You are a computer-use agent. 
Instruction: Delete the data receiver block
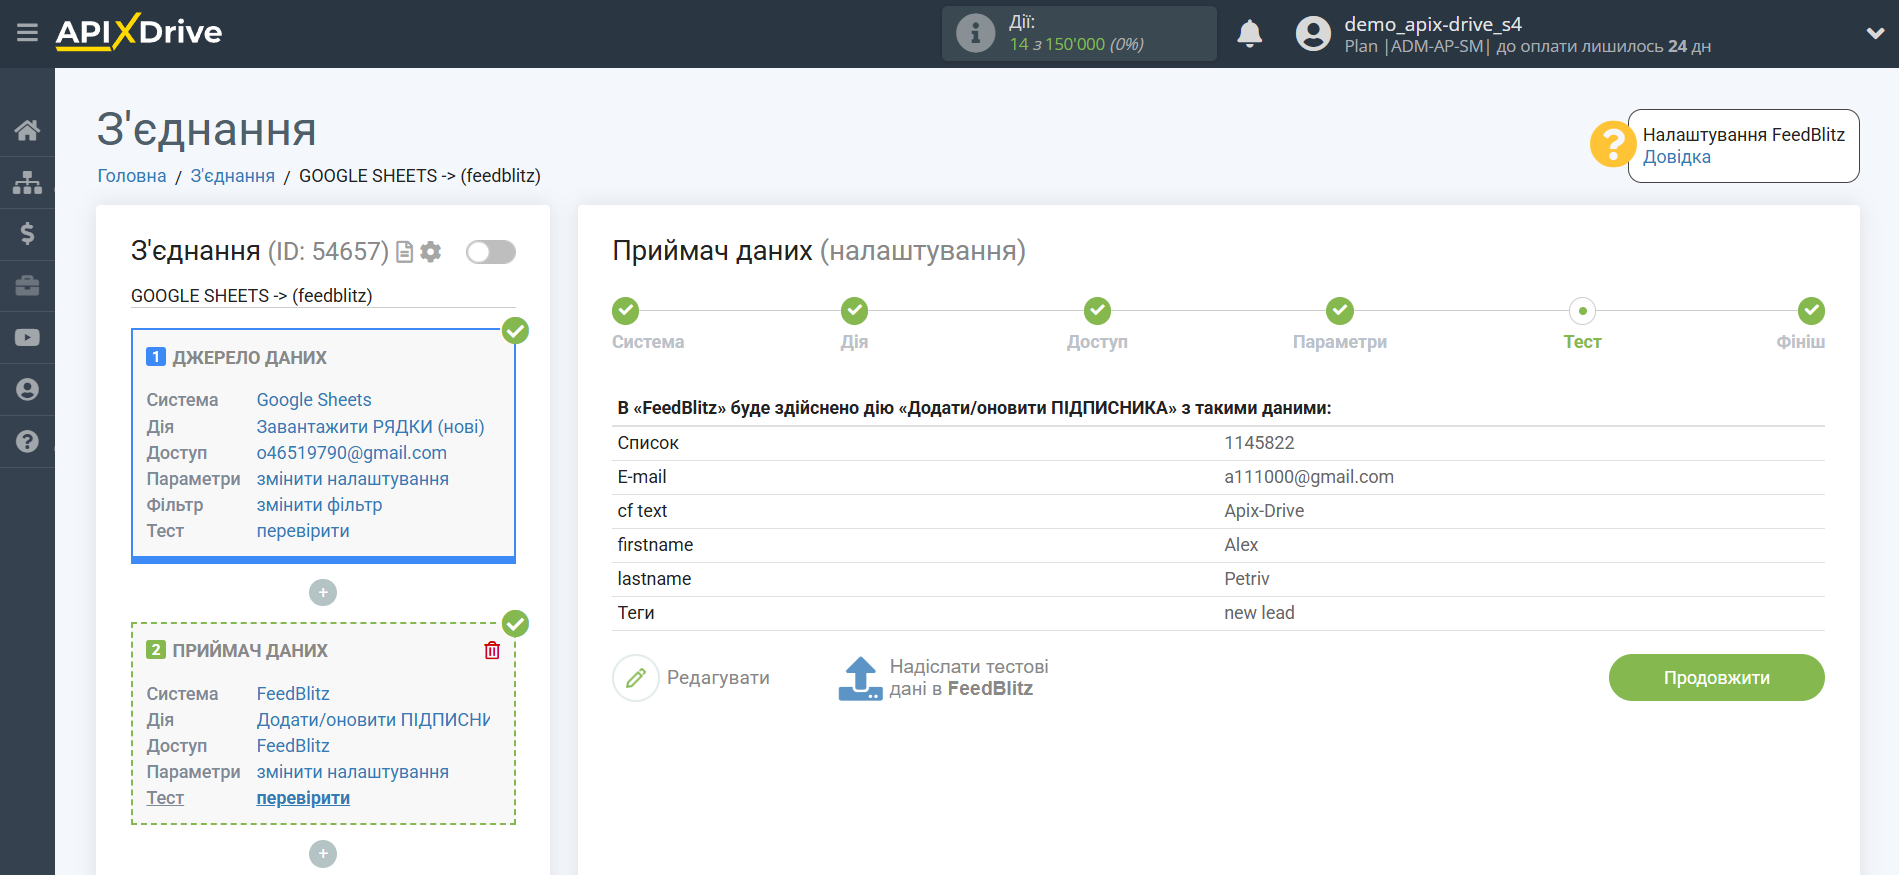[x=492, y=651]
